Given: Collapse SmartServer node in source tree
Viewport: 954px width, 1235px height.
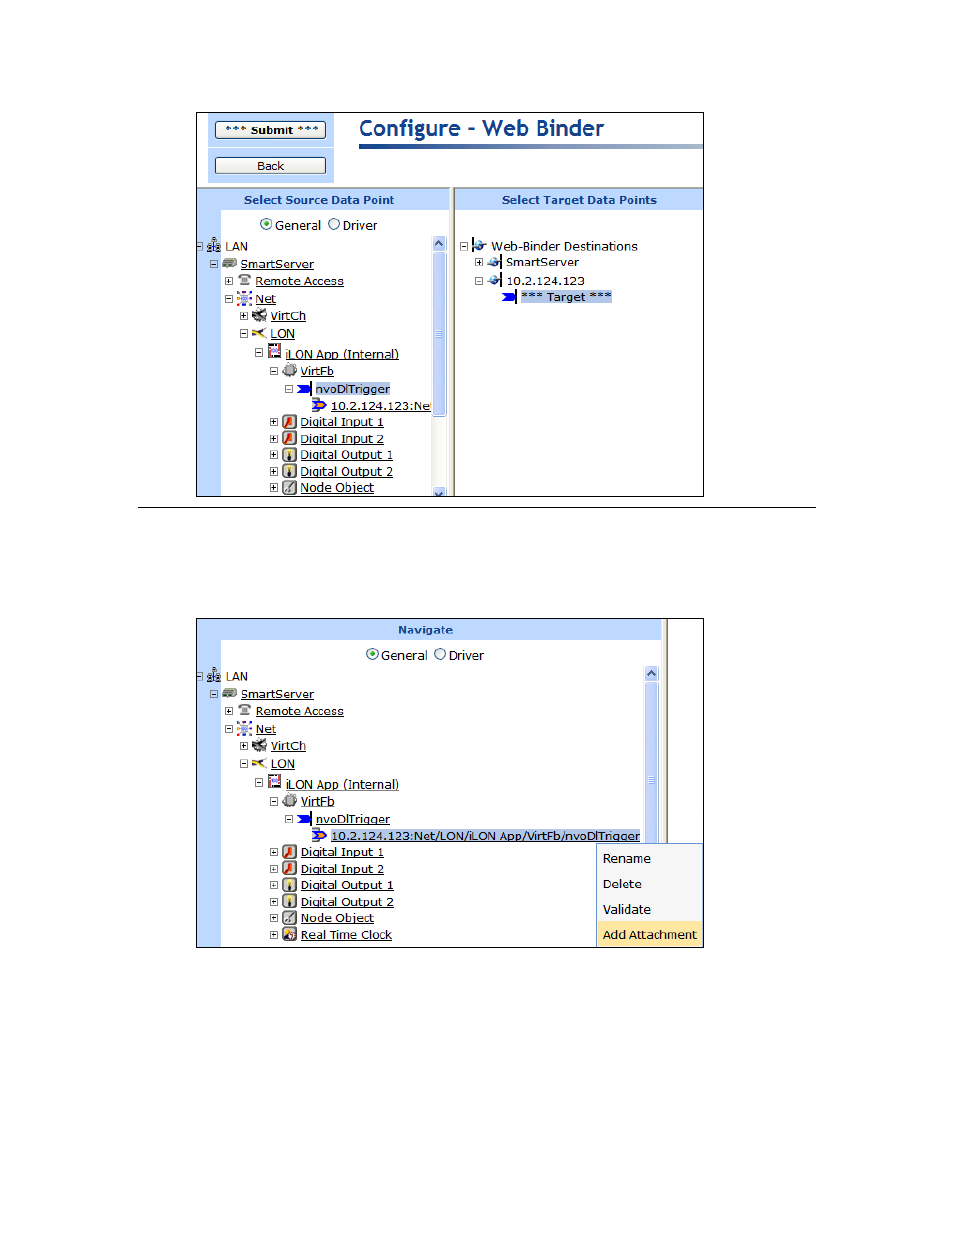Looking at the screenshot, I should [214, 264].
